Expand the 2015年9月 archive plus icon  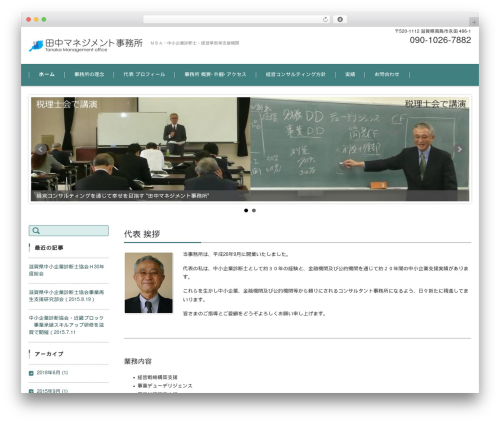pos(31,391)
